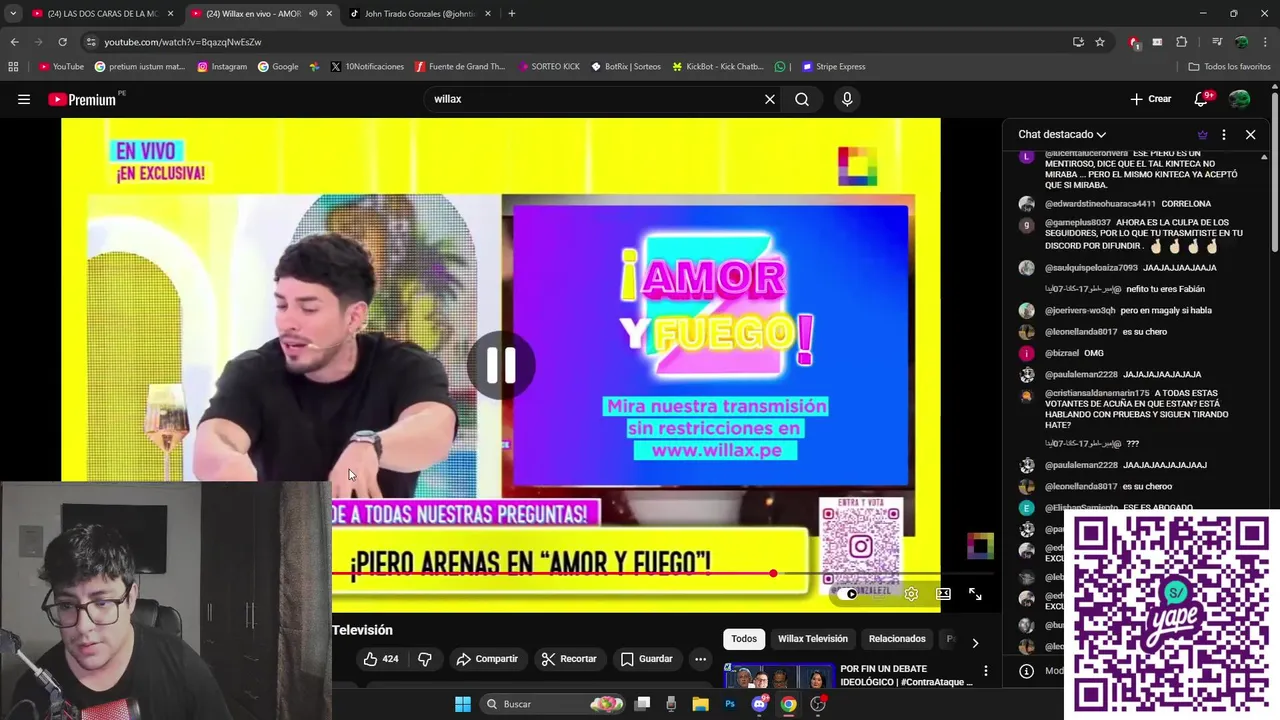Switch to John Tirado Gonzales tab
Image resolution: width=1280 pixels, height=720 pixels.
click(x=420, y=14)
